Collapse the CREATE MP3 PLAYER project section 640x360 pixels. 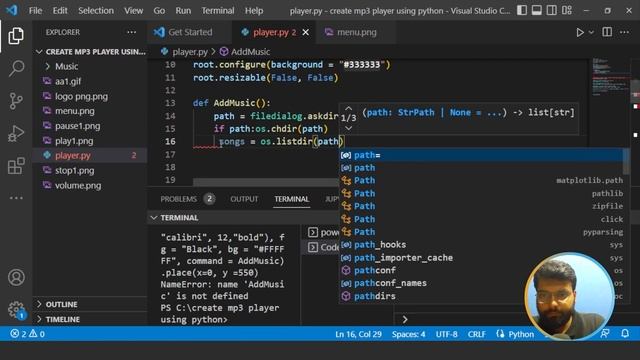(x=90, y=52)
